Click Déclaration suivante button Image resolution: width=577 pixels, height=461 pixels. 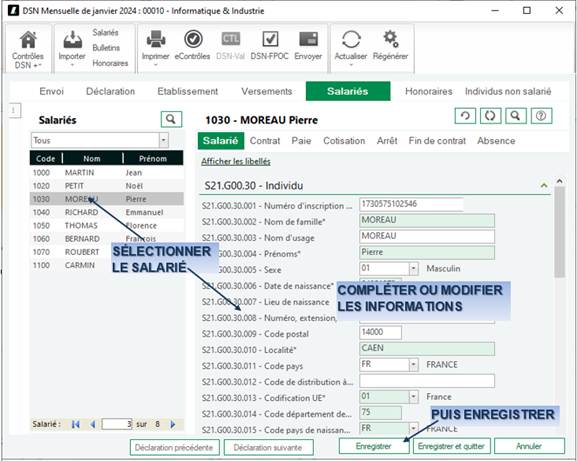pyautogui.click(x=268, y=447)
